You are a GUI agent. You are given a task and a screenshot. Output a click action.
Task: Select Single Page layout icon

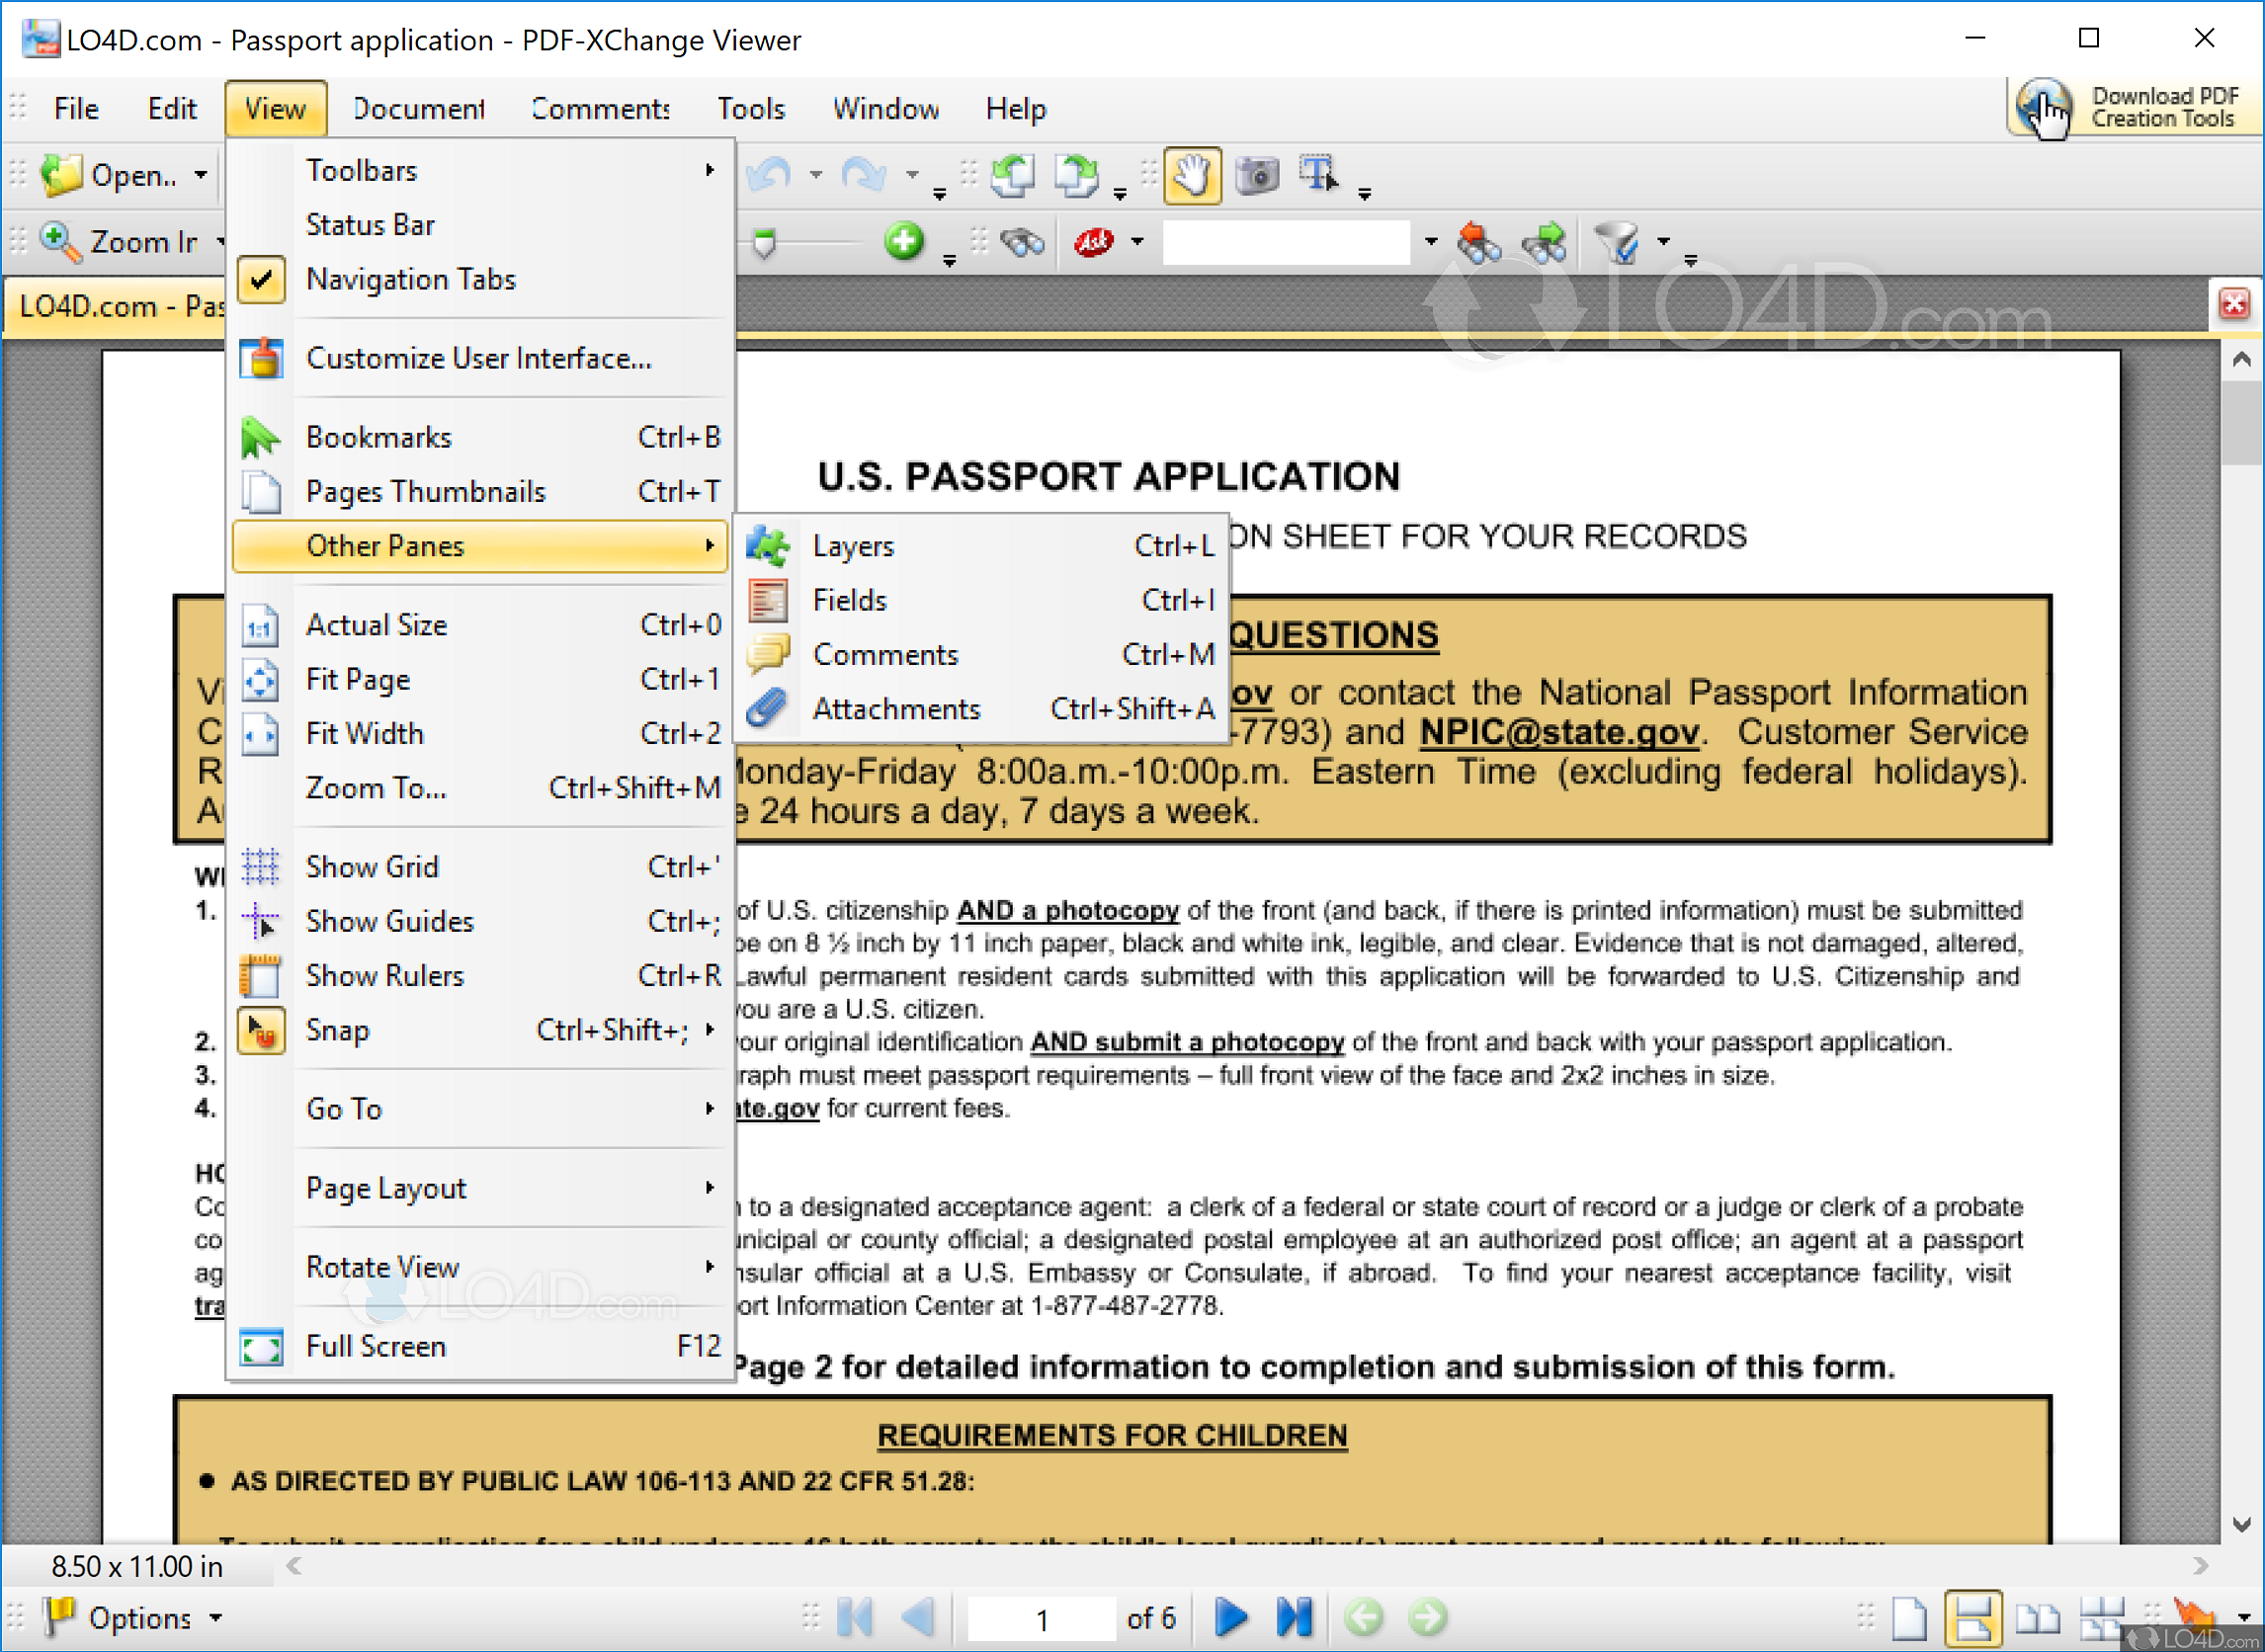pyautogui.click(x=1909, y=1618)
